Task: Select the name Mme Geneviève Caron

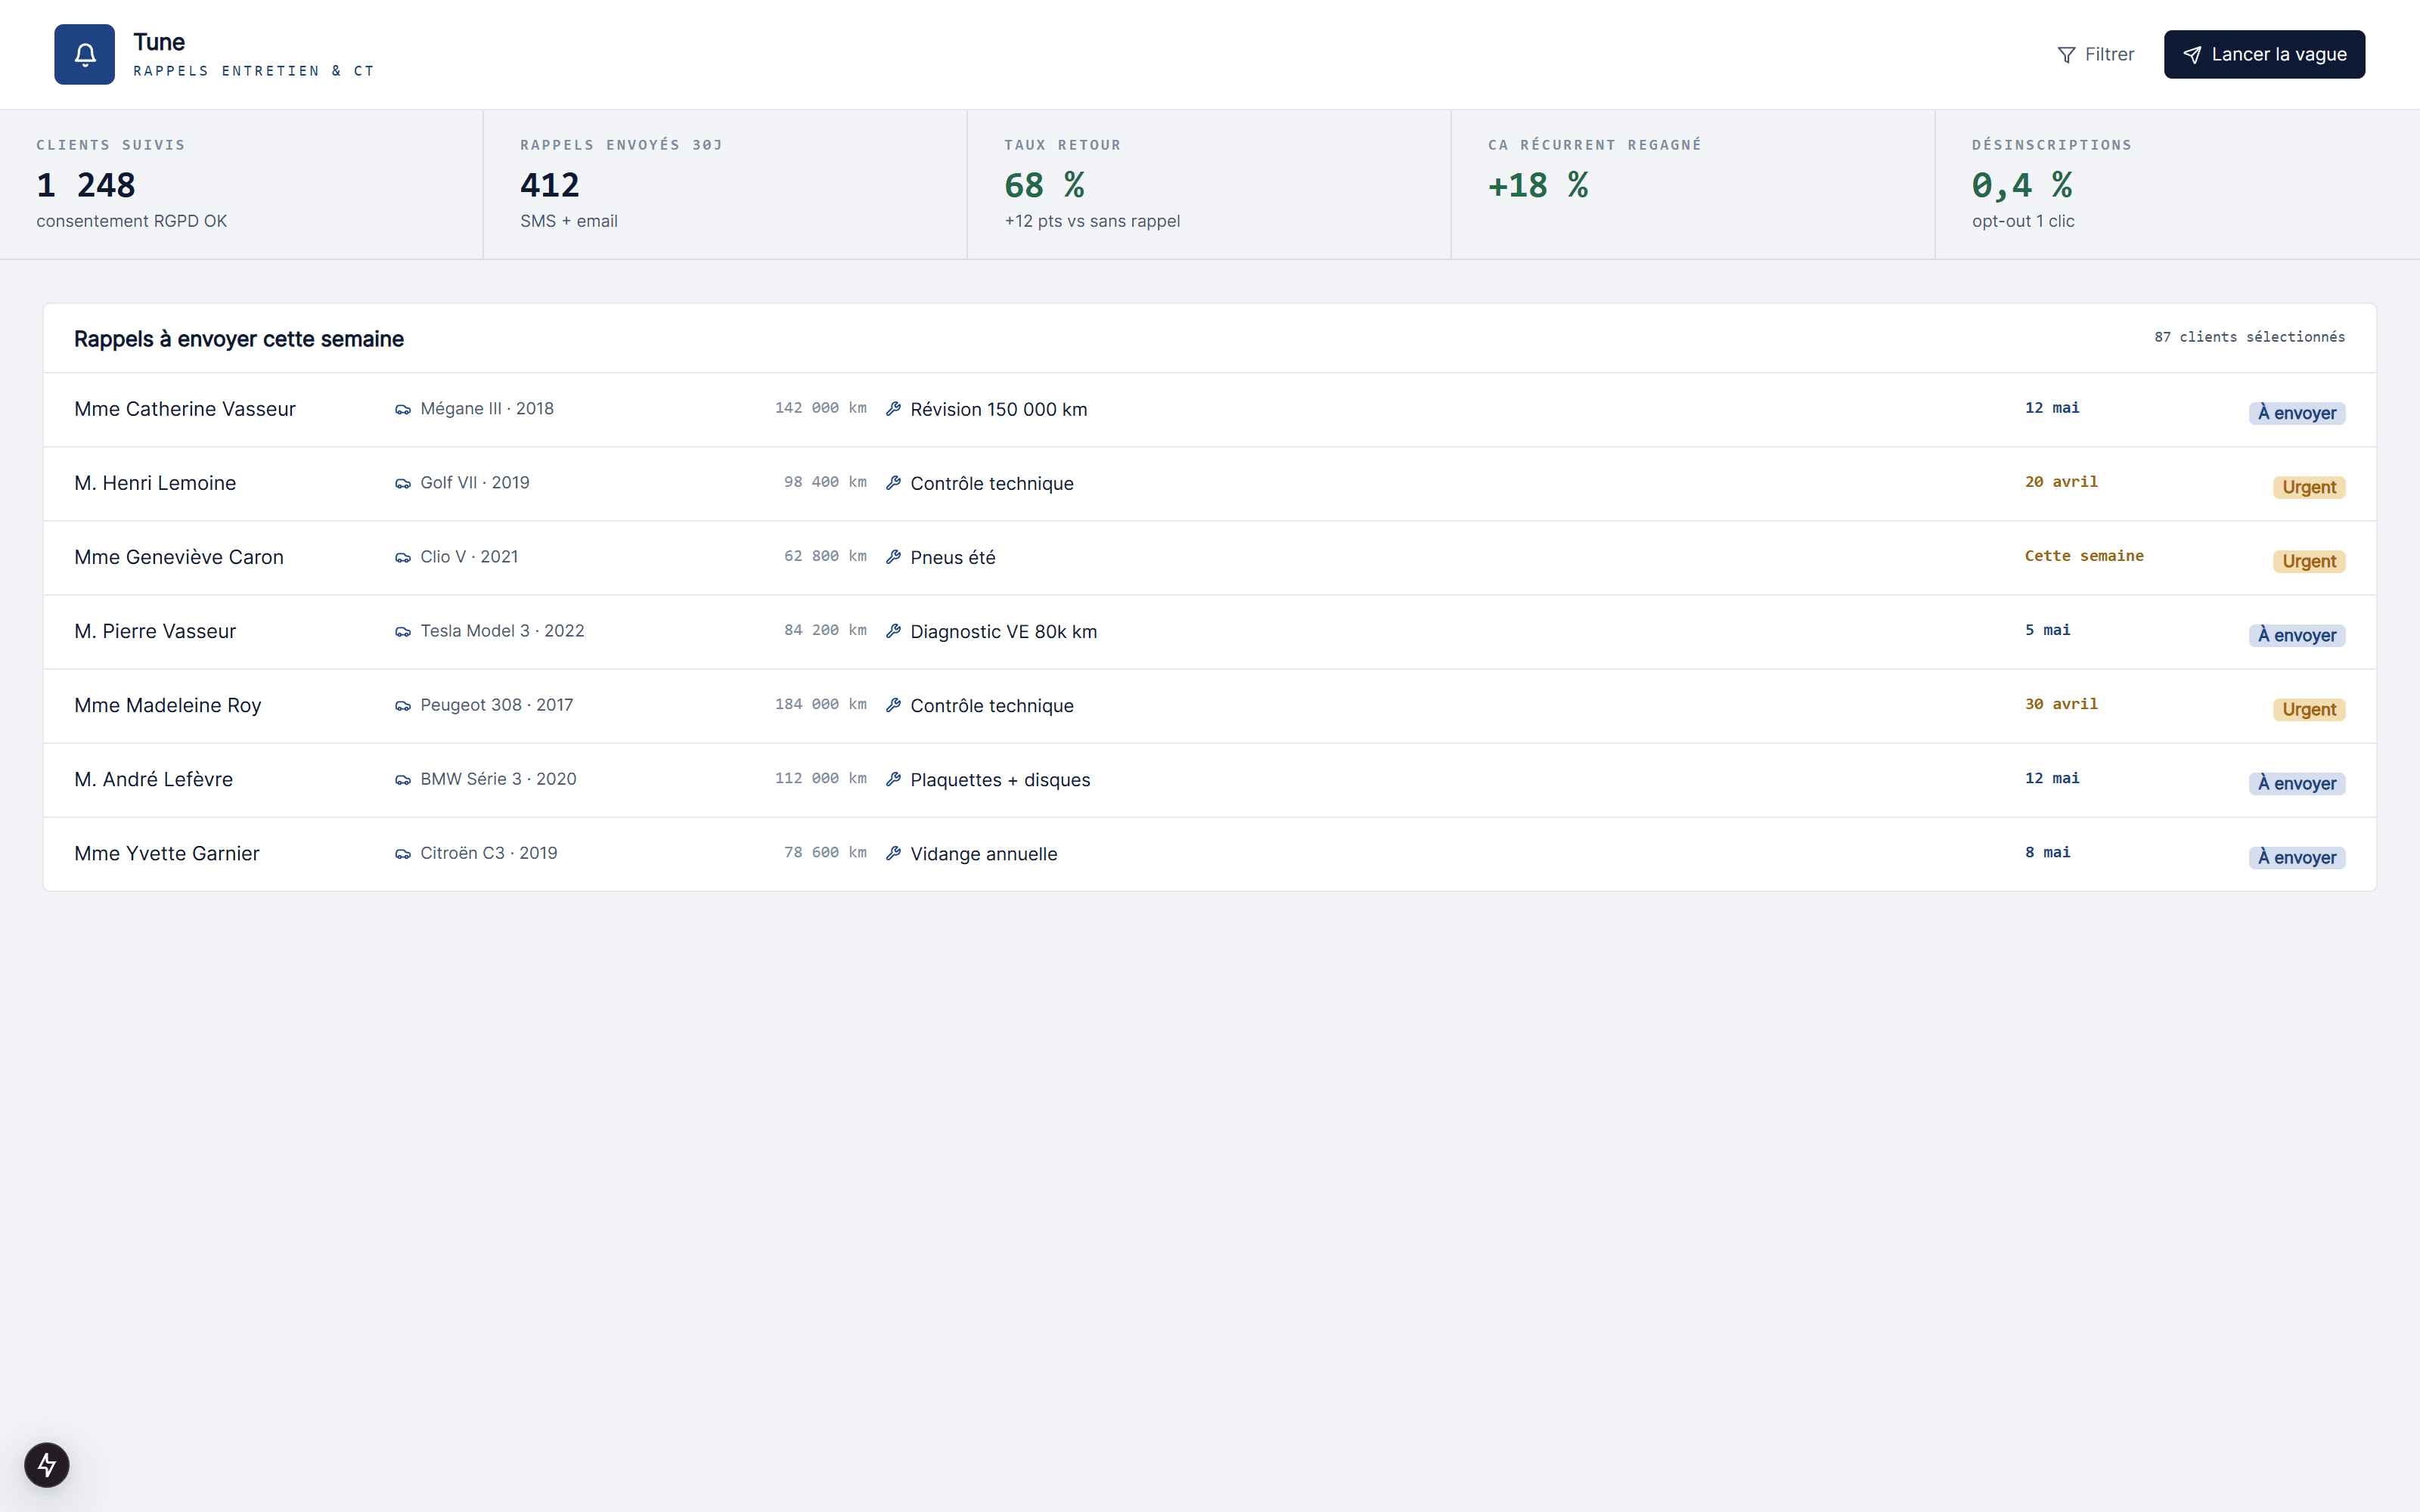Action: (179, 557)
